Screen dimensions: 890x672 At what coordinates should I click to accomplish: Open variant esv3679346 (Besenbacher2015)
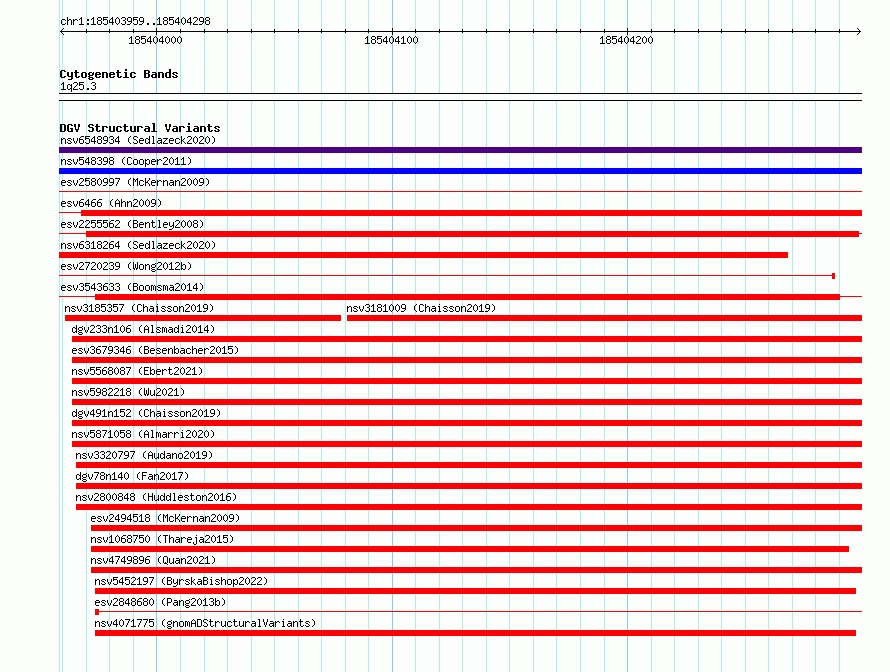(155, 350)
